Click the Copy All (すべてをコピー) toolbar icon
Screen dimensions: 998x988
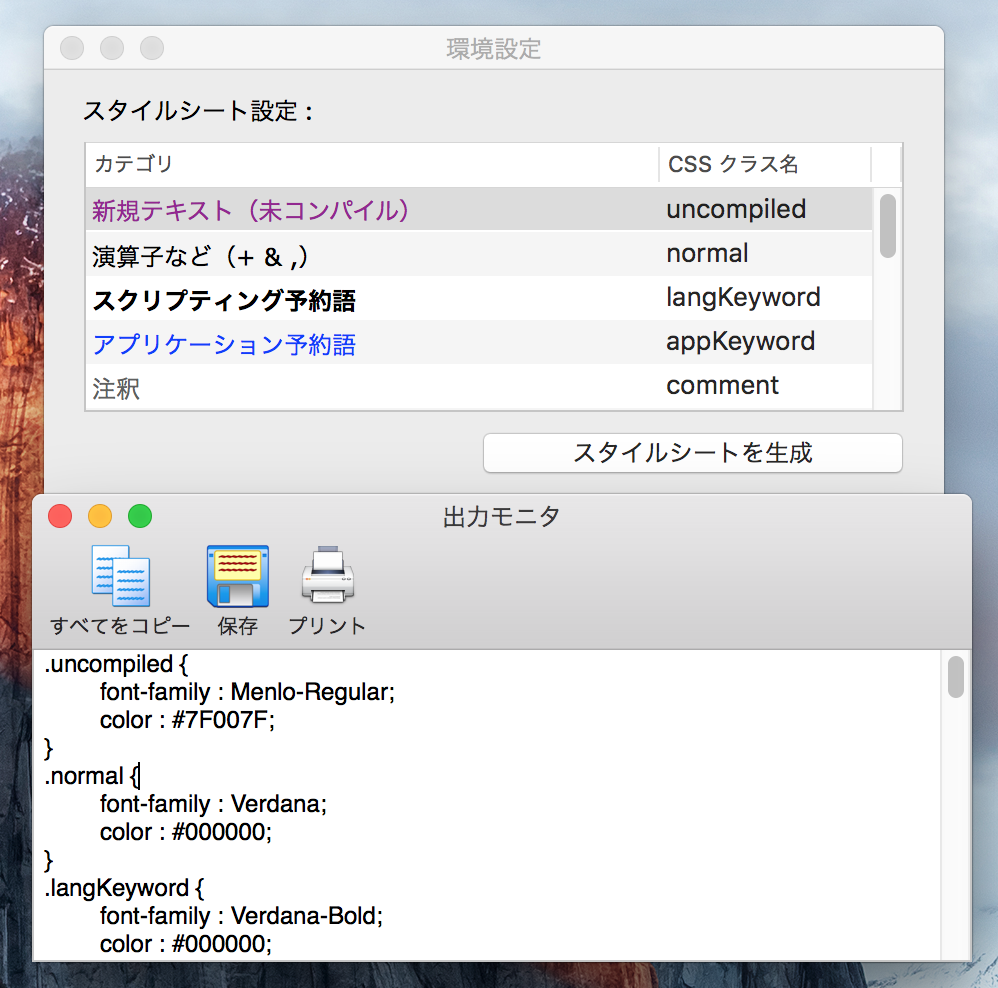(x=121, y=575)
